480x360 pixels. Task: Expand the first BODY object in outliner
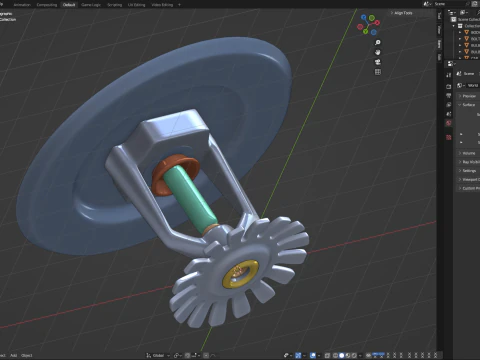tap(460, 32)
